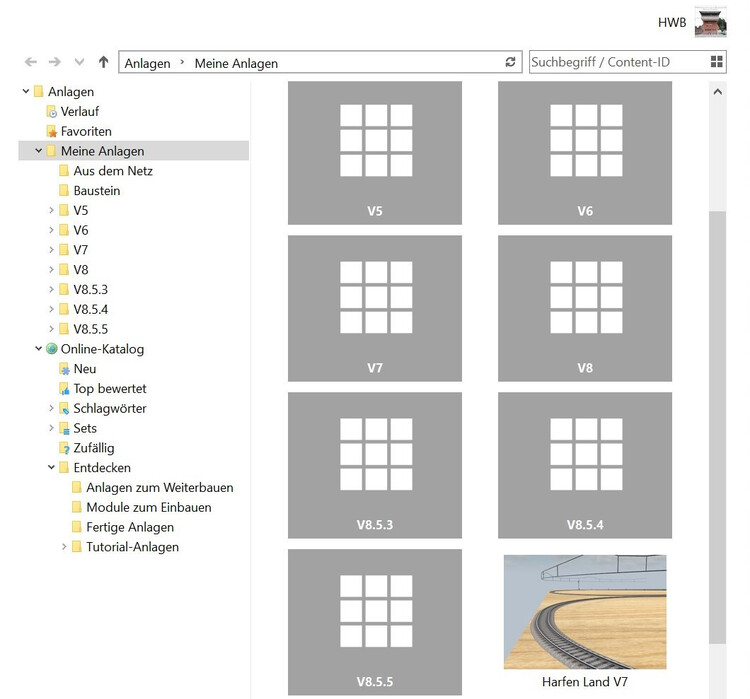Select the Anlagen root folder

(71, 91)
